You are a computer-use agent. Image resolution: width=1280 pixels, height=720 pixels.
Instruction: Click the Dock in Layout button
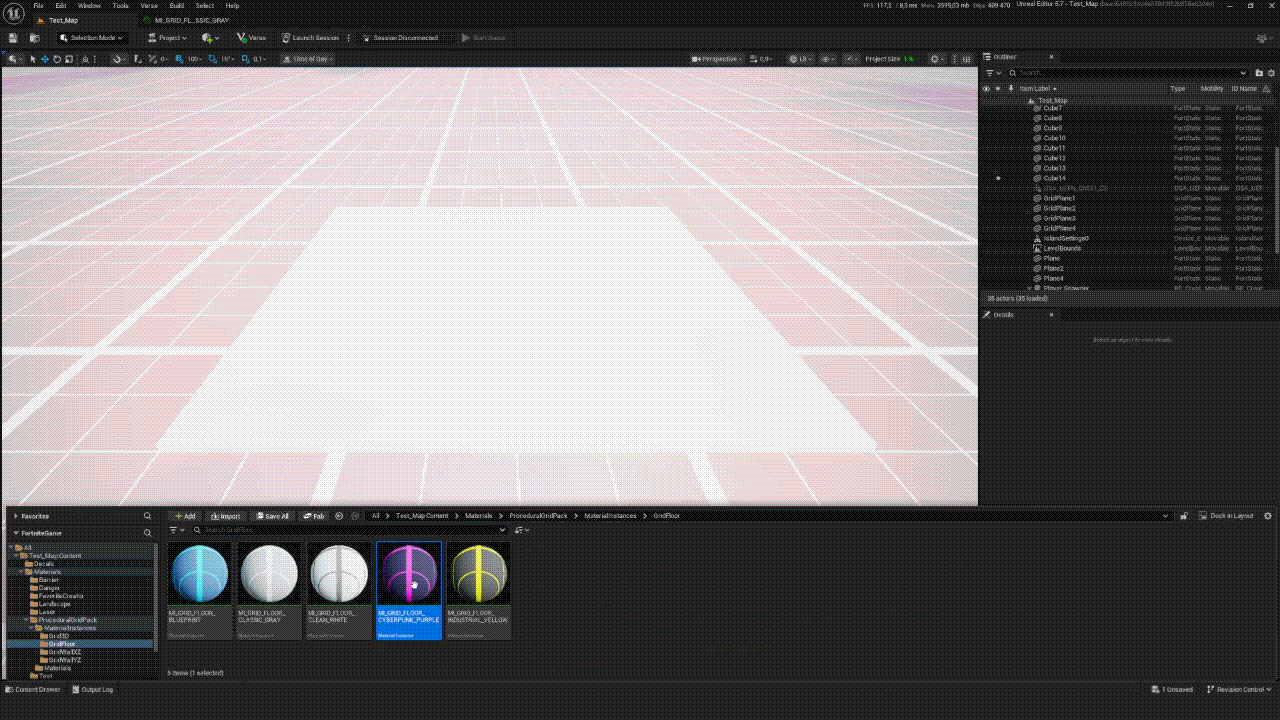coord(1225,516)
